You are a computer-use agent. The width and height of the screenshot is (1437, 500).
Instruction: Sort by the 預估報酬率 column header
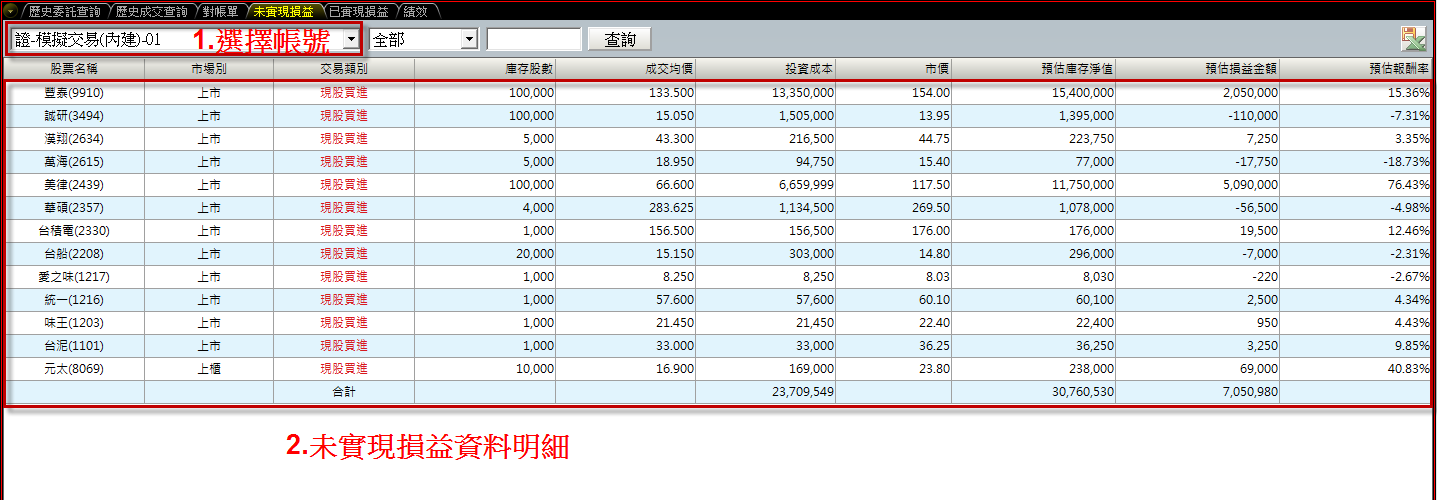pos(1399,69)
